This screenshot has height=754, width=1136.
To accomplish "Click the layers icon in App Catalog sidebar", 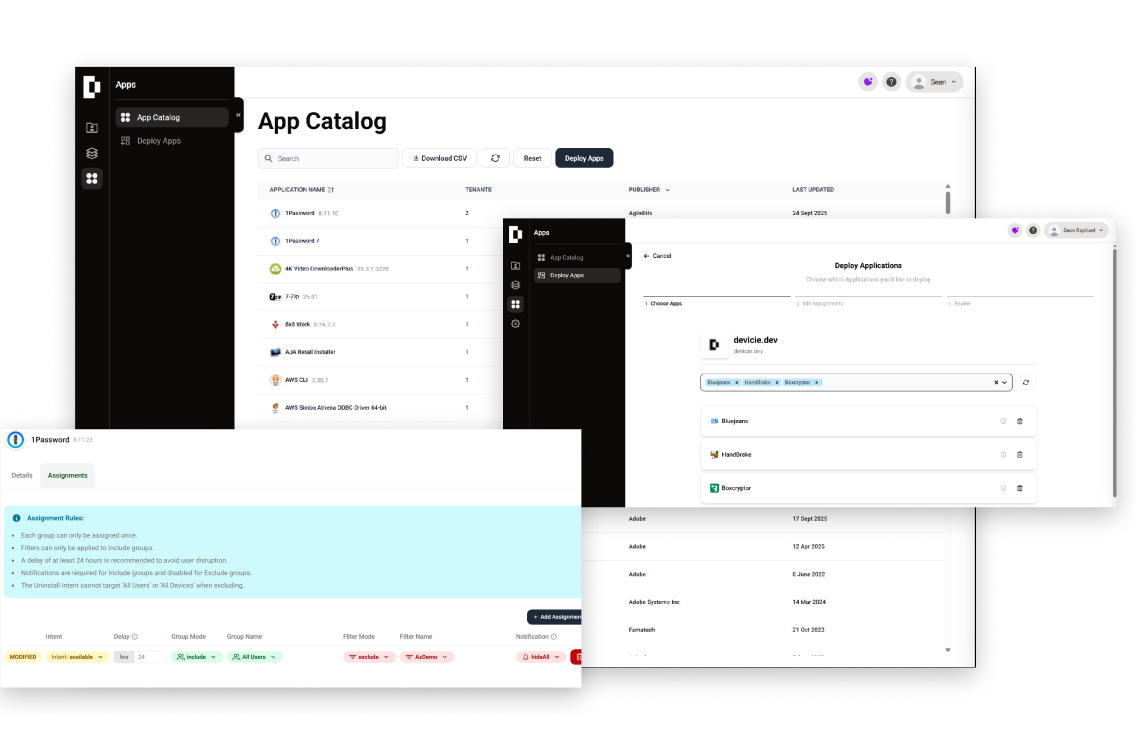I will click(x=92, y=153).
